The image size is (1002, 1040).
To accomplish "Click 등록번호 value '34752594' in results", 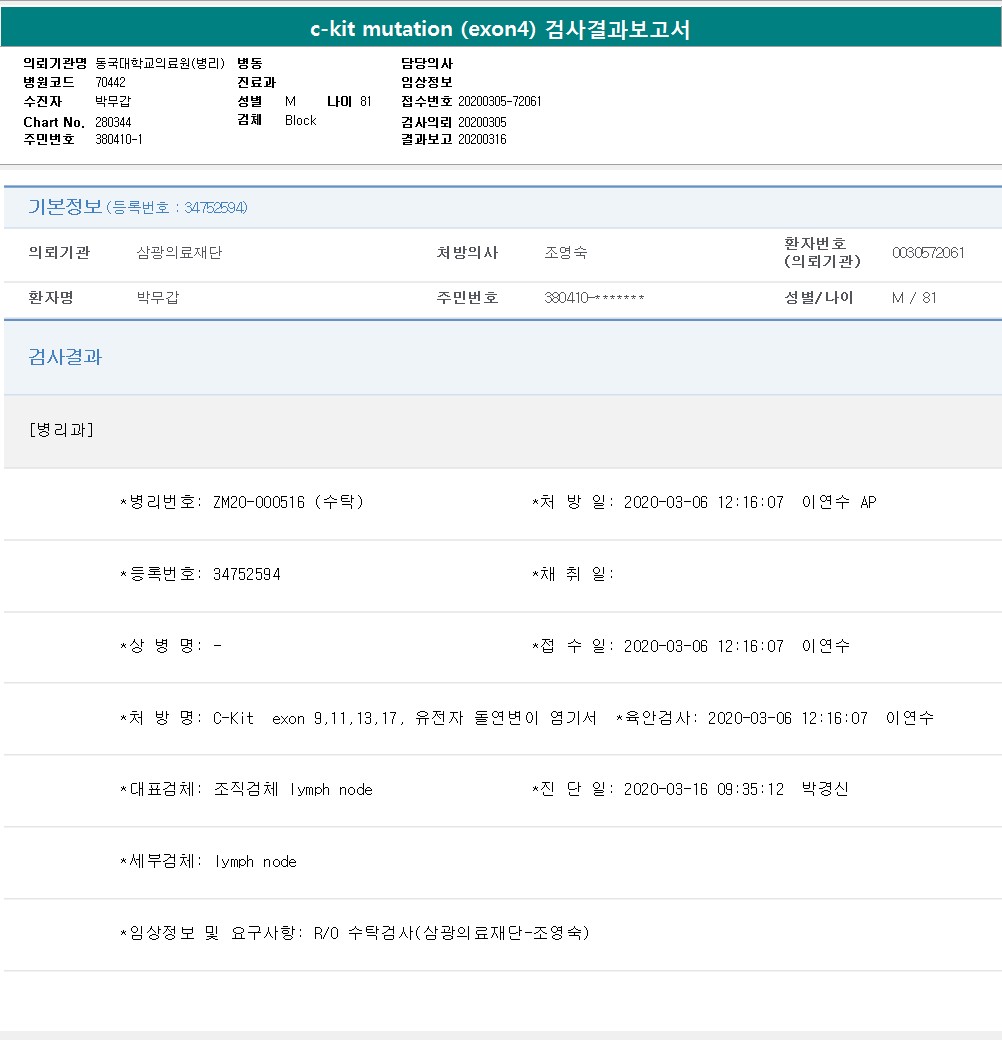I will (x=247, y=574).
